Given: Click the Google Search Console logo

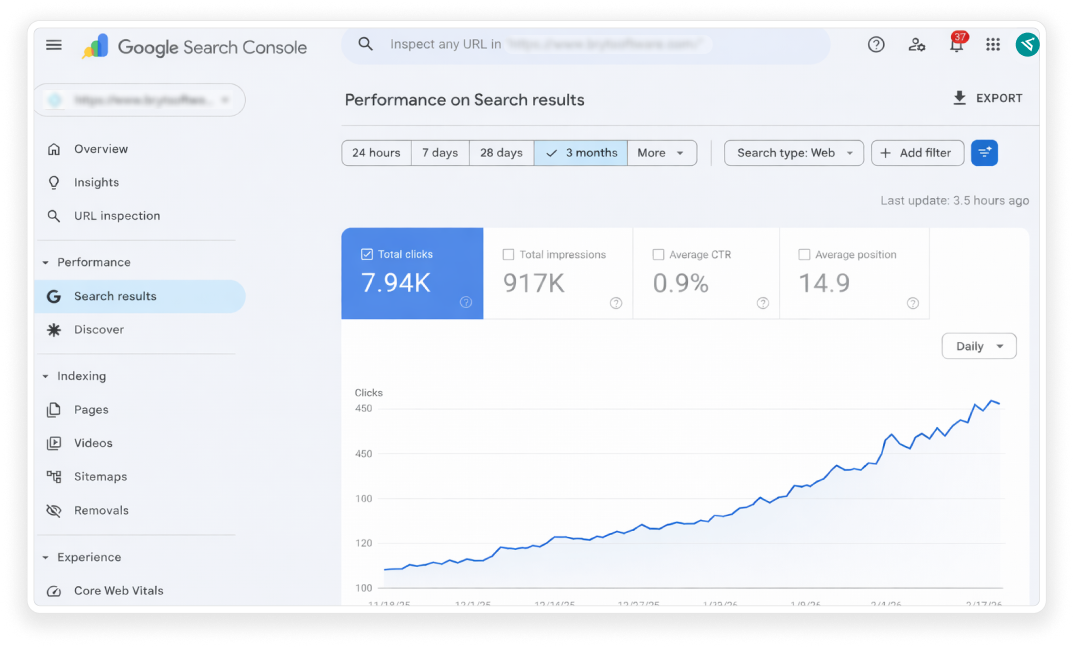Looking at the screenshot, I should click(x=191, y=46).
